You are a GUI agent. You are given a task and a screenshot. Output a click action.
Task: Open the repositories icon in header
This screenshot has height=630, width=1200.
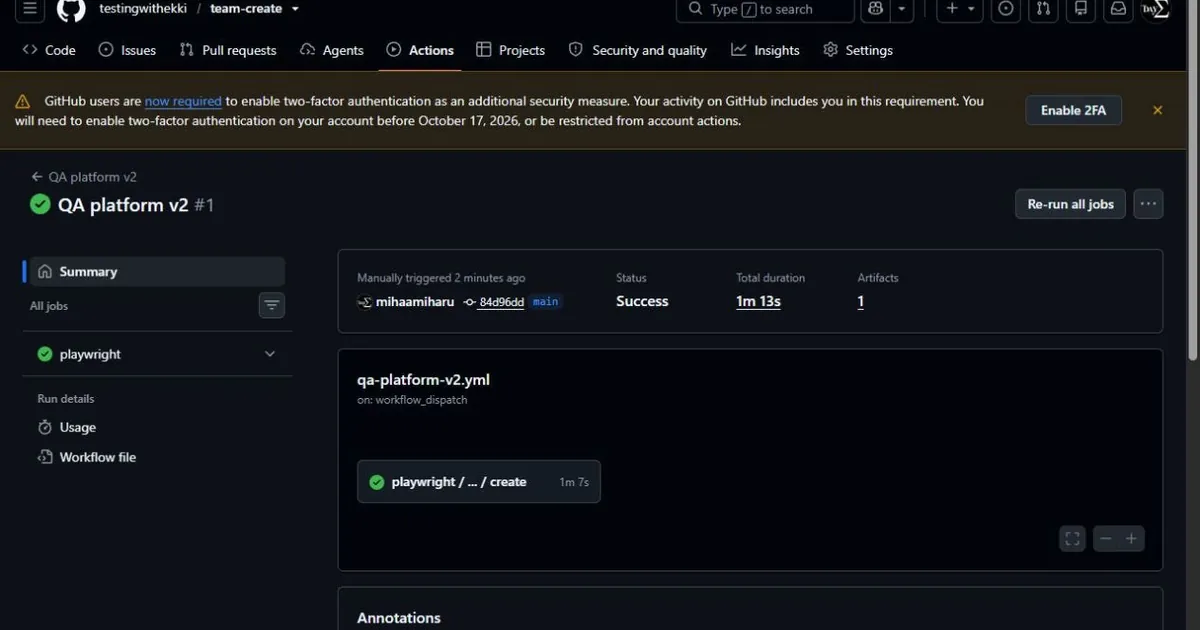tap(1080, 9)
